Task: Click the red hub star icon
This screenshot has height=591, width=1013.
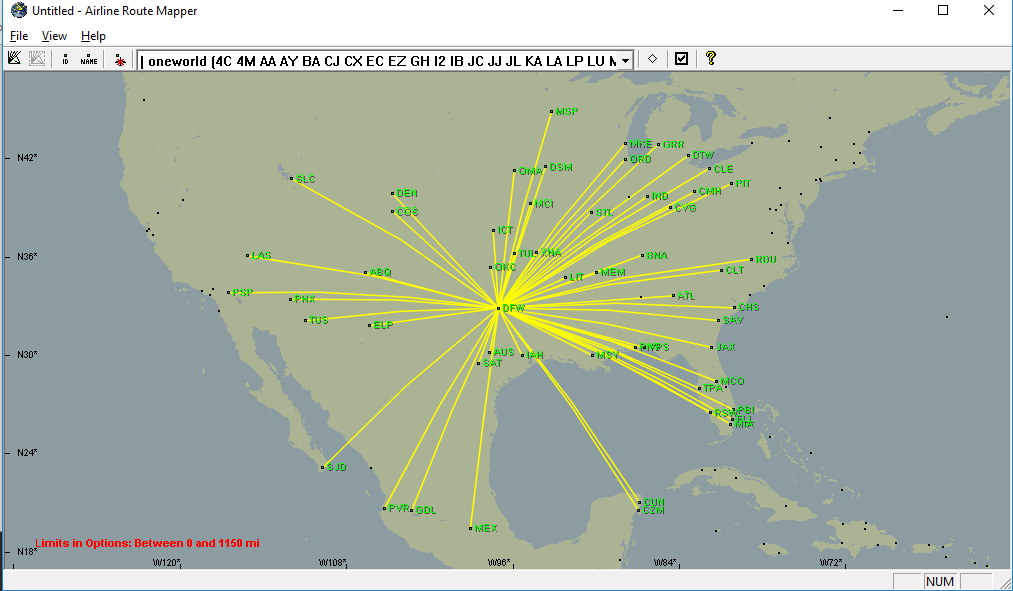Action: click(120, 60)
